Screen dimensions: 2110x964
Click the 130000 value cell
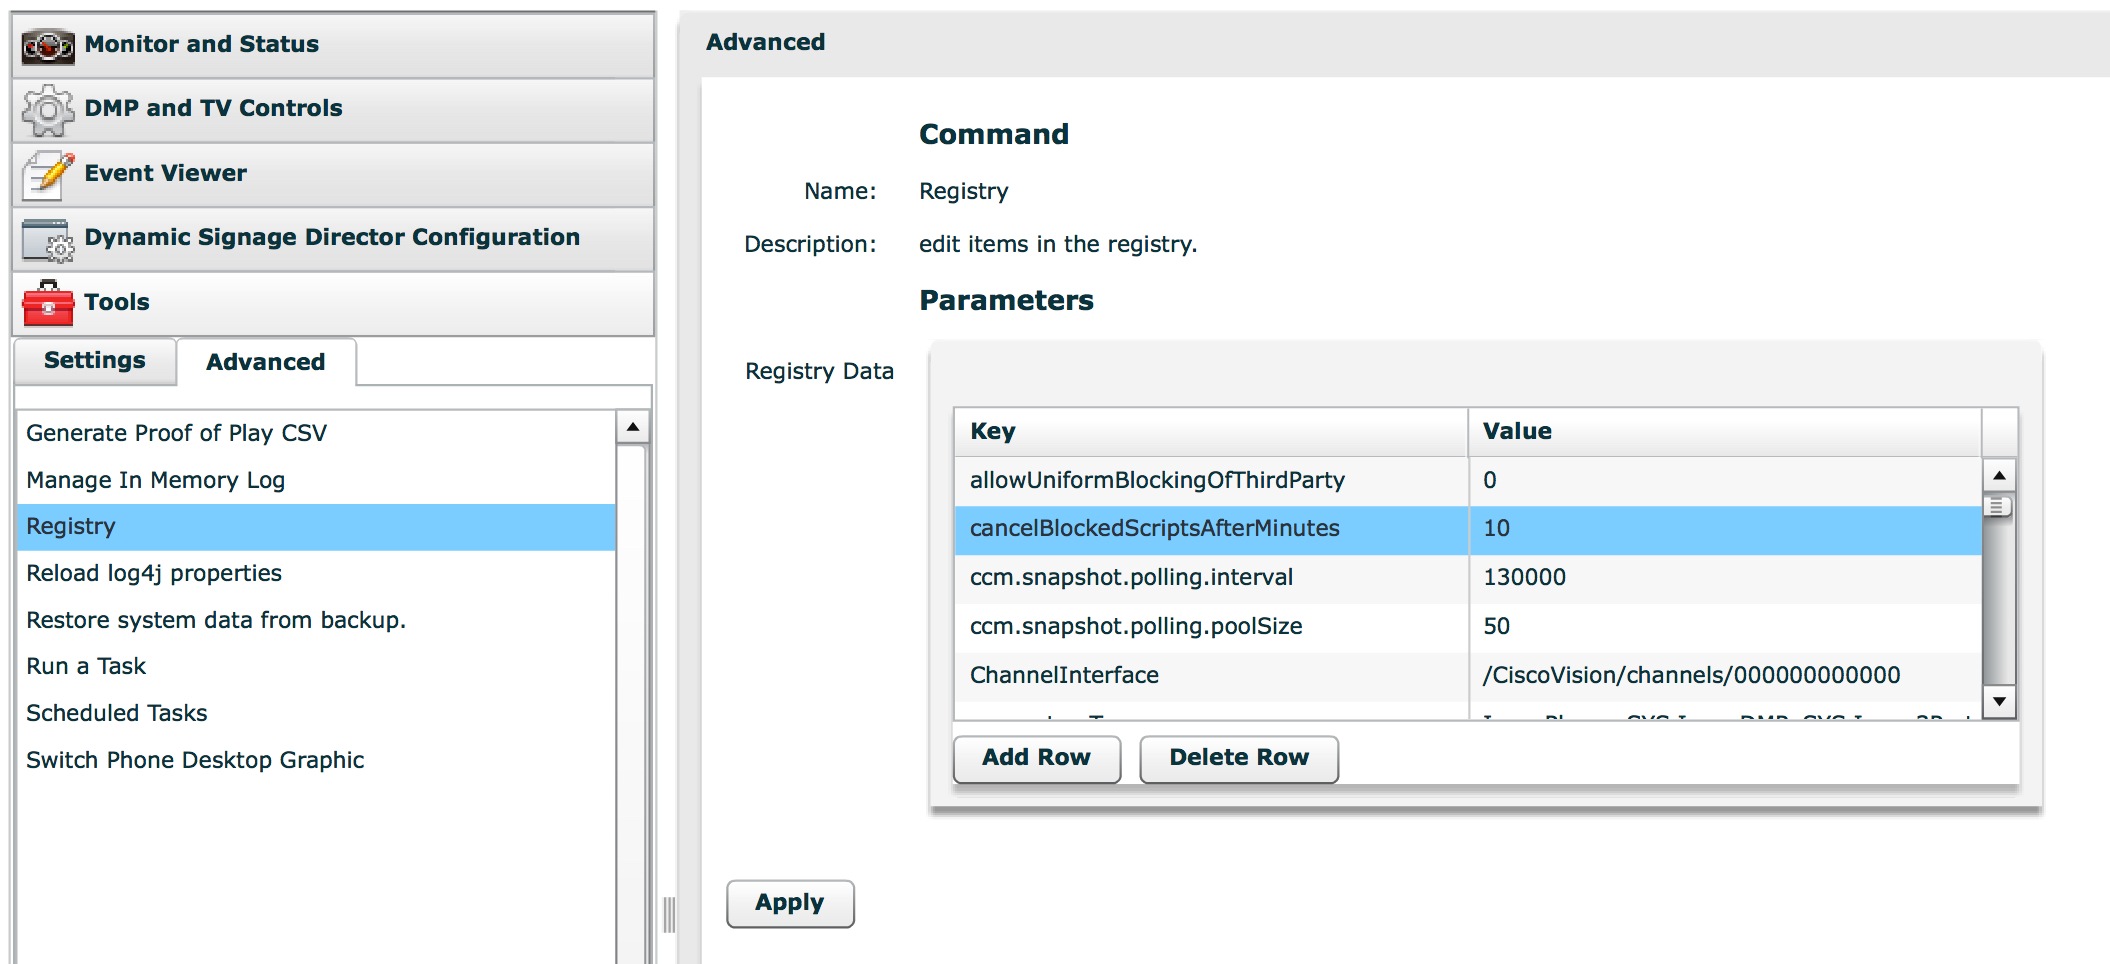point(1725,579)
